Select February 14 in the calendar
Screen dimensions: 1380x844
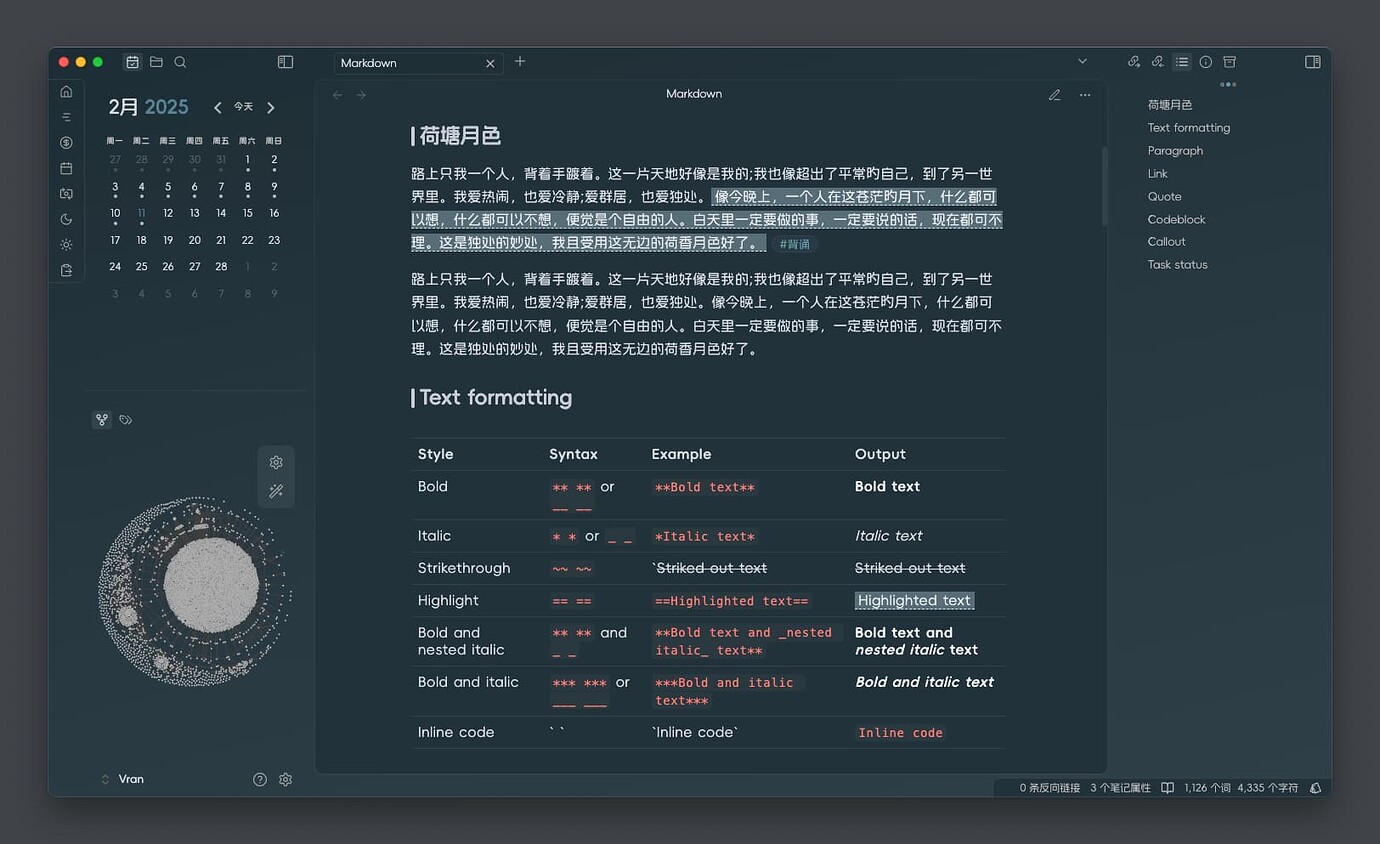221,213
